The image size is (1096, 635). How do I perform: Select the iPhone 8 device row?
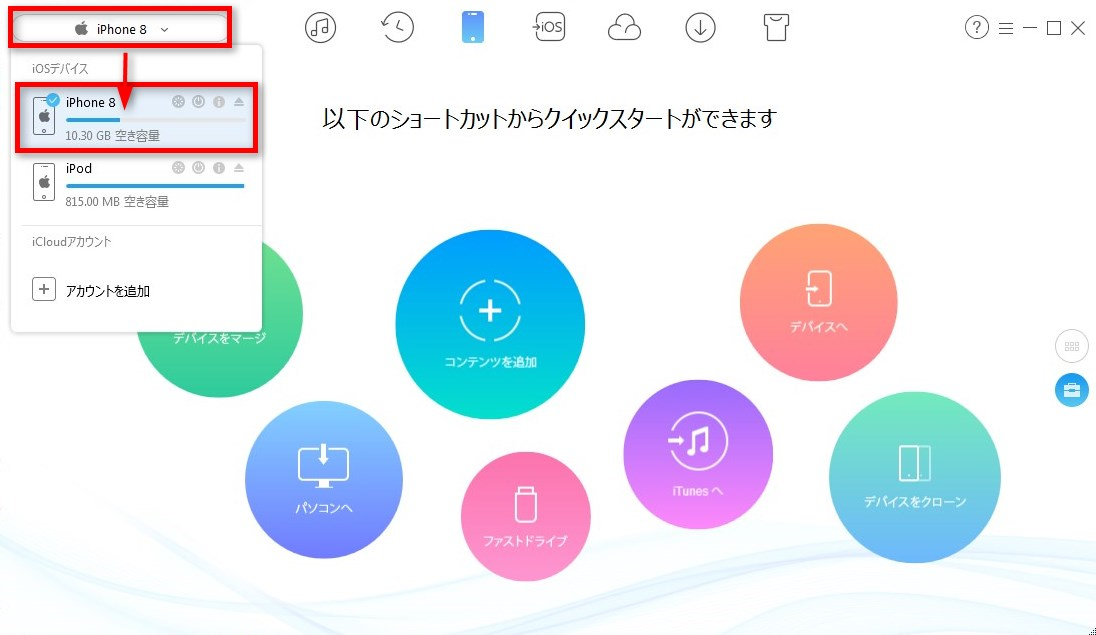[x=138, y=117]
